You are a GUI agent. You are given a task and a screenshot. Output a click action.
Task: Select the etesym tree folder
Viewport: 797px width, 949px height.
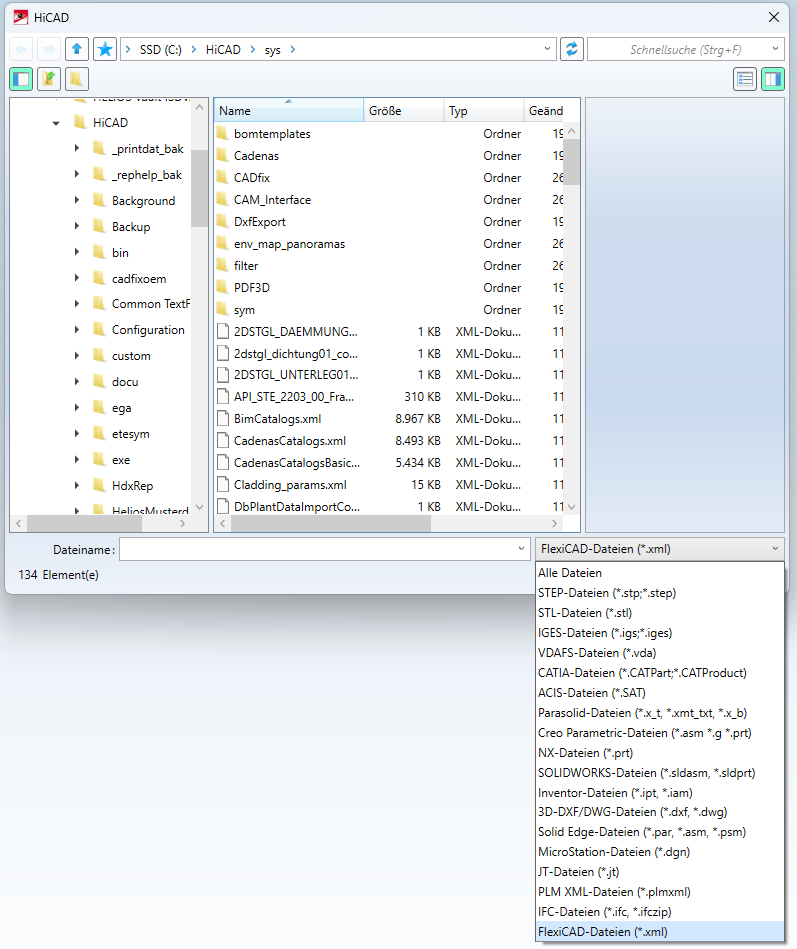[130, 434]
